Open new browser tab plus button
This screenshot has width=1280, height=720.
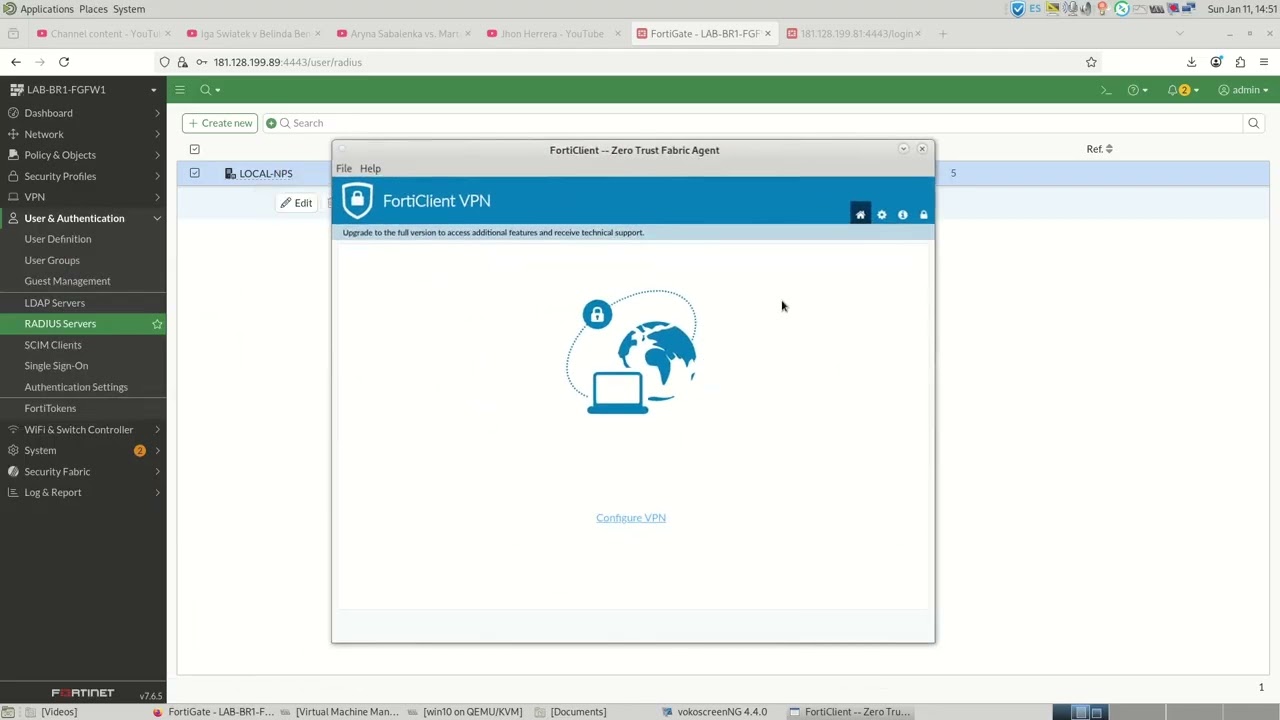tap(942, 34)
